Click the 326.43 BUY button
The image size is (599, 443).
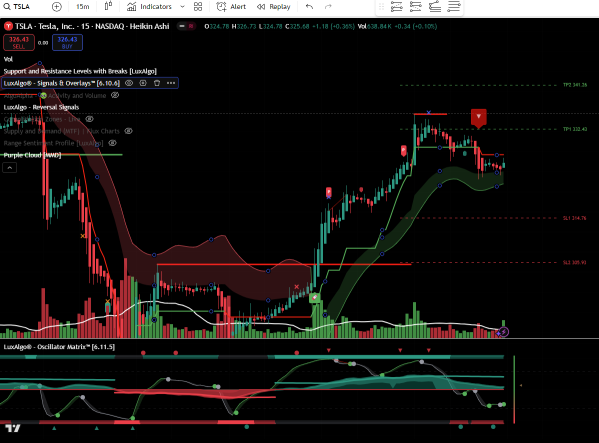pyautogui.click(x=67, y=42)
